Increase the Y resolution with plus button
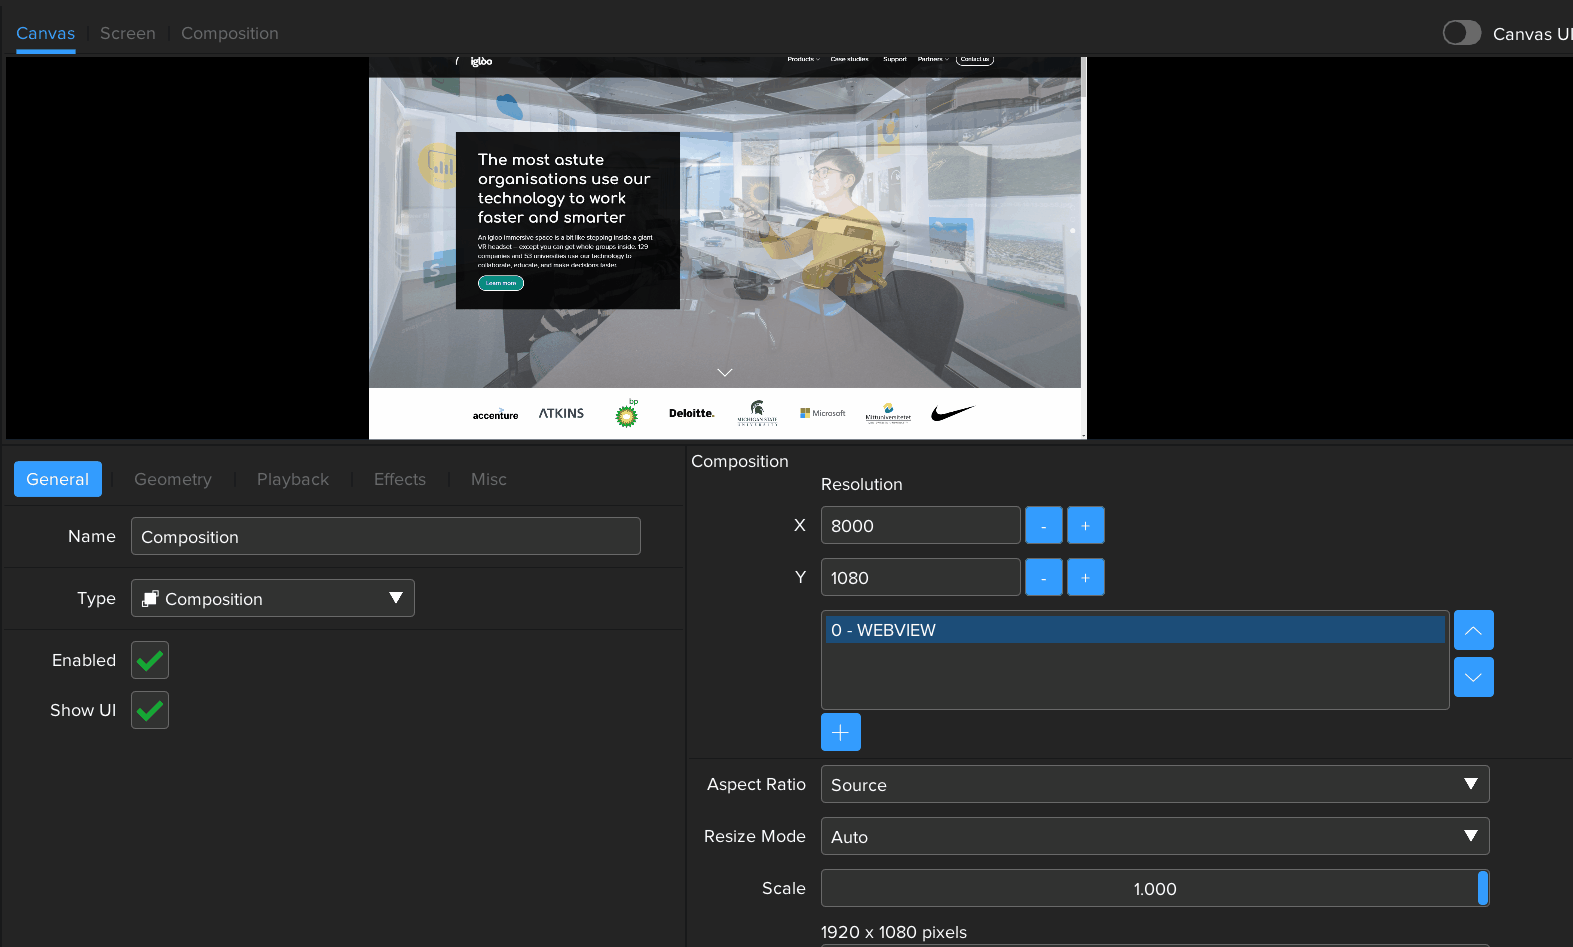The height and width of the screenshot is (947, 1573). [1085, 577]
